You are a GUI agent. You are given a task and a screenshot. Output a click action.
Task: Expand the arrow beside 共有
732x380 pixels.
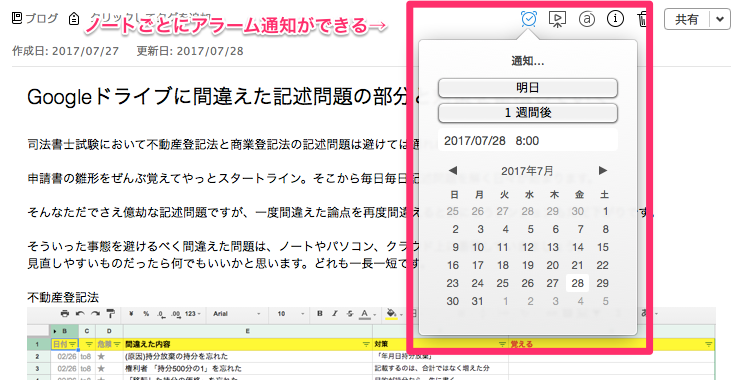coord(720,20)
